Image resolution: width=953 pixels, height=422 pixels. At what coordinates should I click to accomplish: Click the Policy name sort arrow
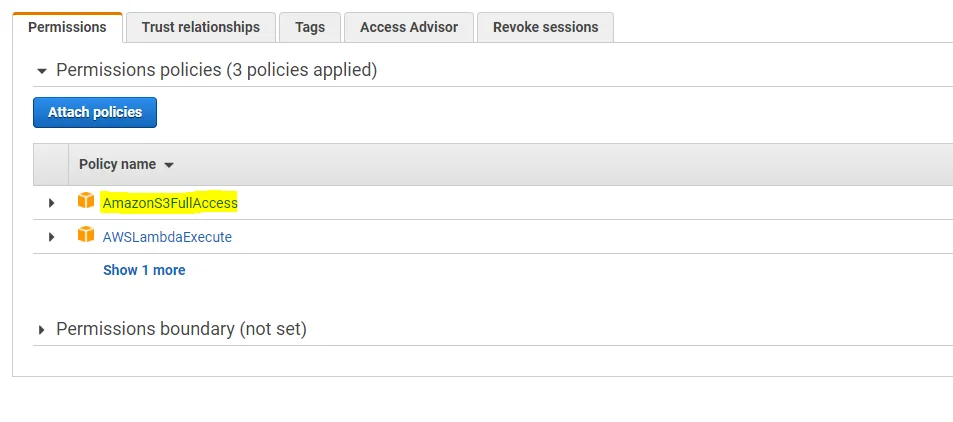(169, 165)
